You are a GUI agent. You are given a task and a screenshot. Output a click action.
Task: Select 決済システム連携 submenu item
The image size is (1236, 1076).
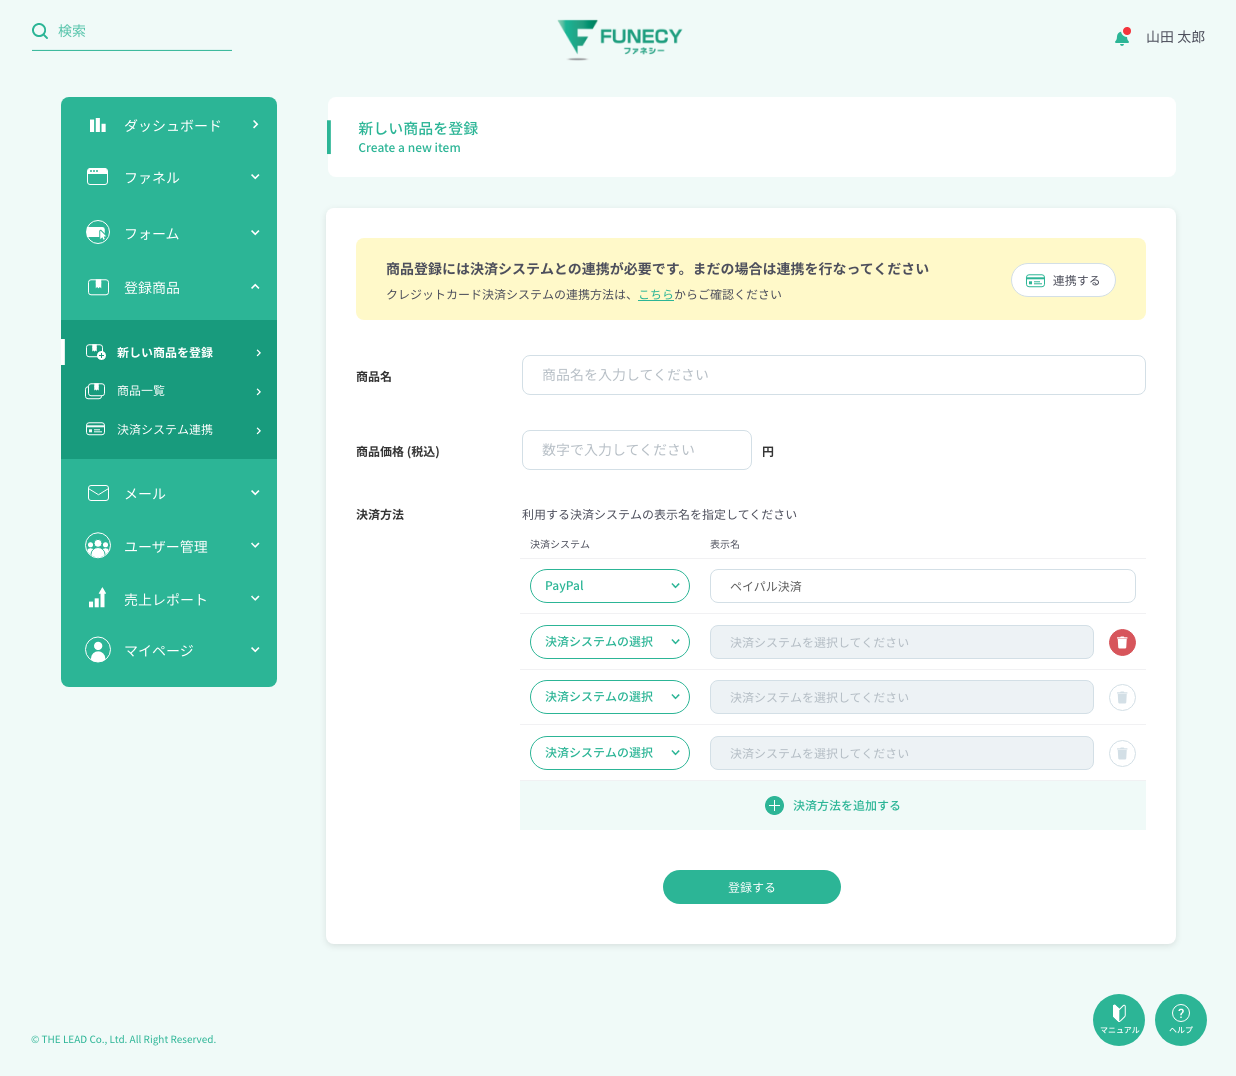169,430
